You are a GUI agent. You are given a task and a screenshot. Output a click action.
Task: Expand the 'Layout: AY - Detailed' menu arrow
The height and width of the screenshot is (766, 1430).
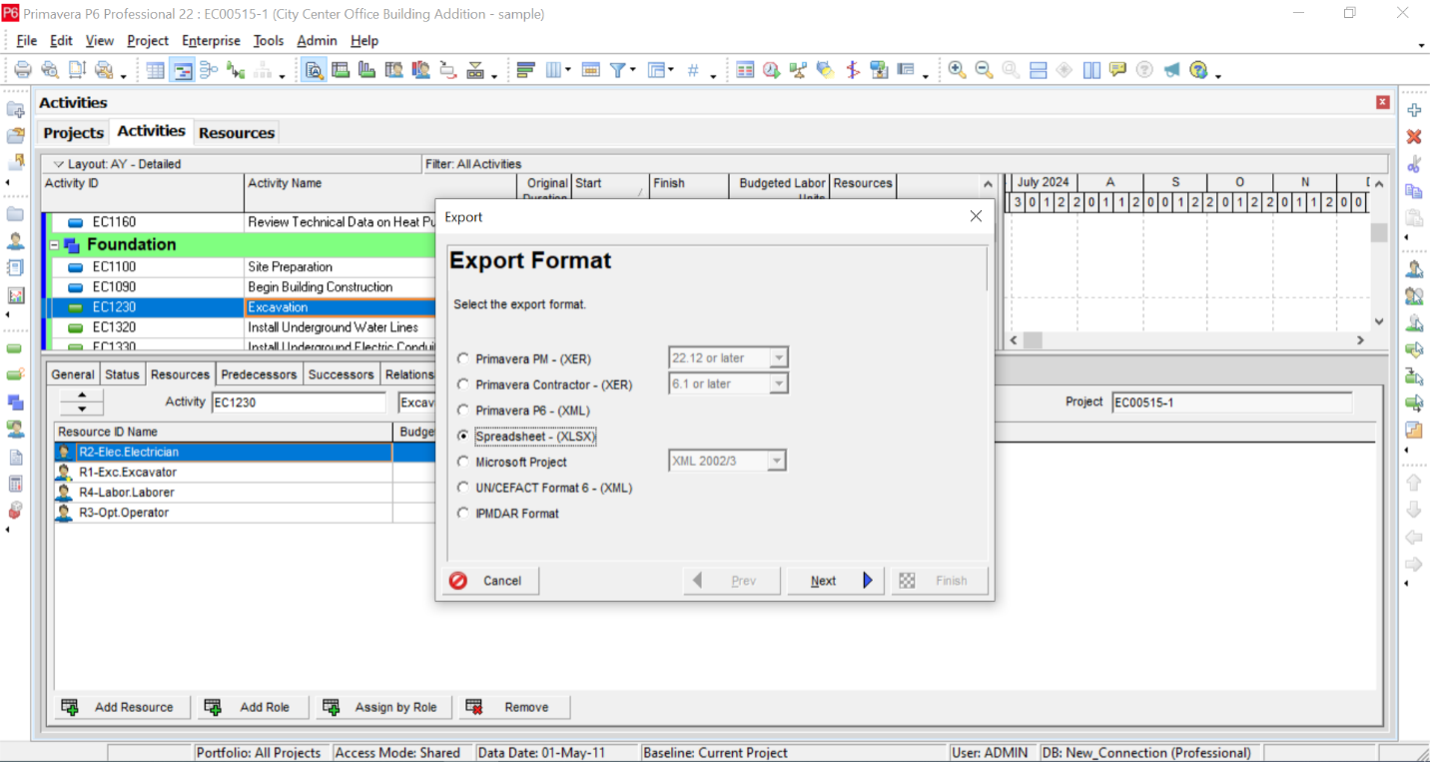tap(58, 164)
